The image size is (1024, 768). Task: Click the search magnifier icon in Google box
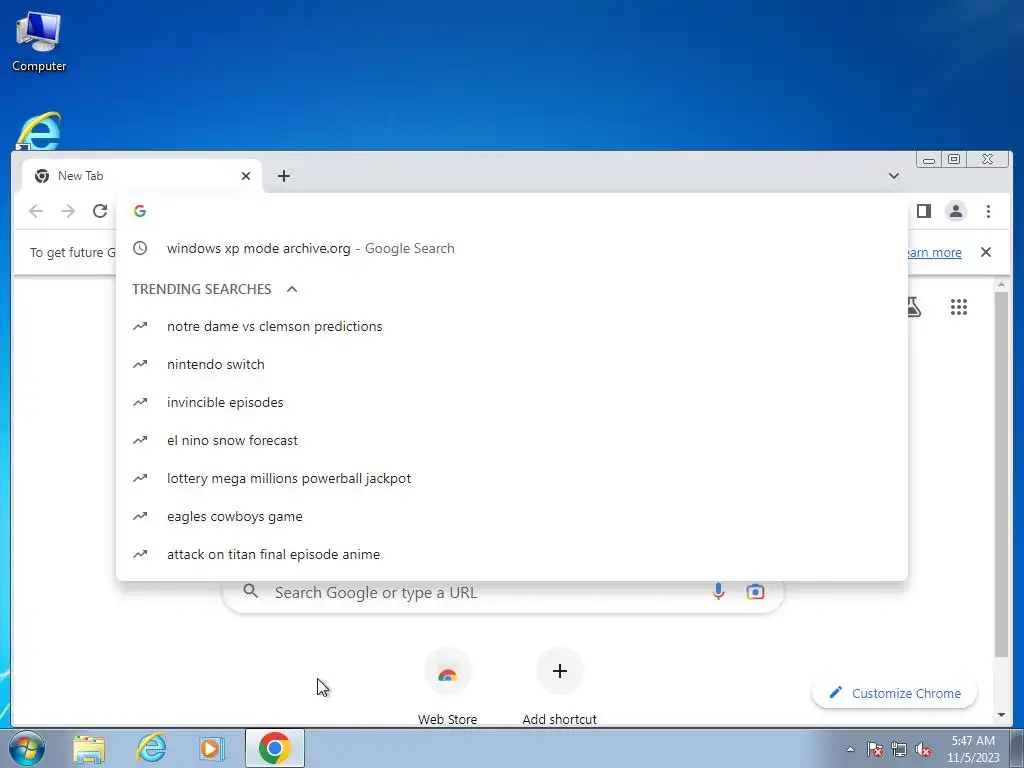(250, 592)
